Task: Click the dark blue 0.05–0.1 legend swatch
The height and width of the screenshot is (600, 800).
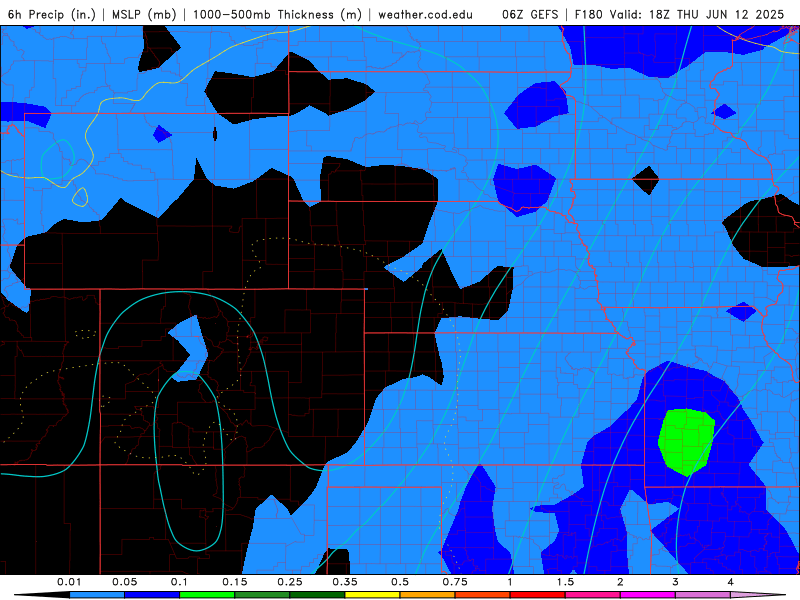Action: [x=152, y=595]
